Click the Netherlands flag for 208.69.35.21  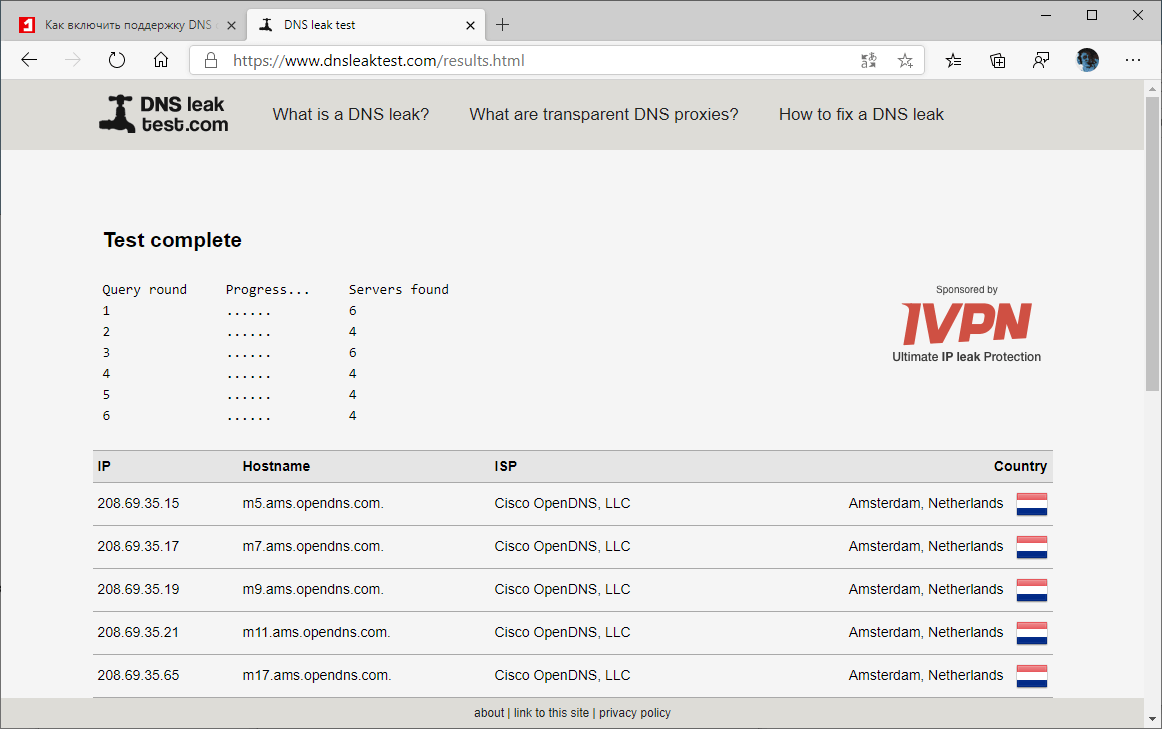click(x=1032, y=633)
